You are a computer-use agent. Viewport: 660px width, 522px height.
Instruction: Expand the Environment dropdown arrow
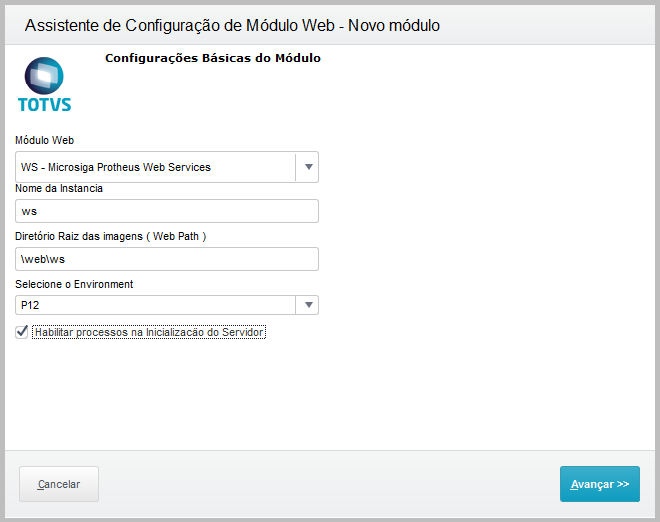click(x=308, y=305)
